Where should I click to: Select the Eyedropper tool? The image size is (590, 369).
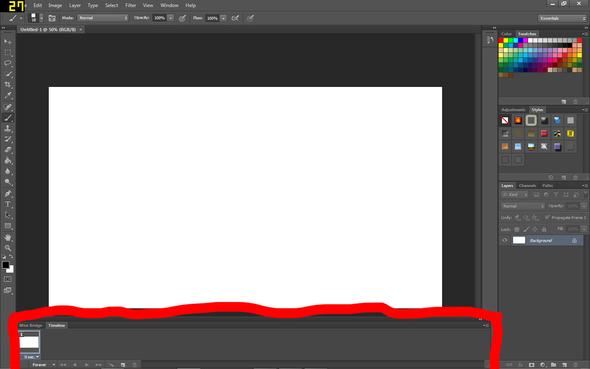pos(8,96)
